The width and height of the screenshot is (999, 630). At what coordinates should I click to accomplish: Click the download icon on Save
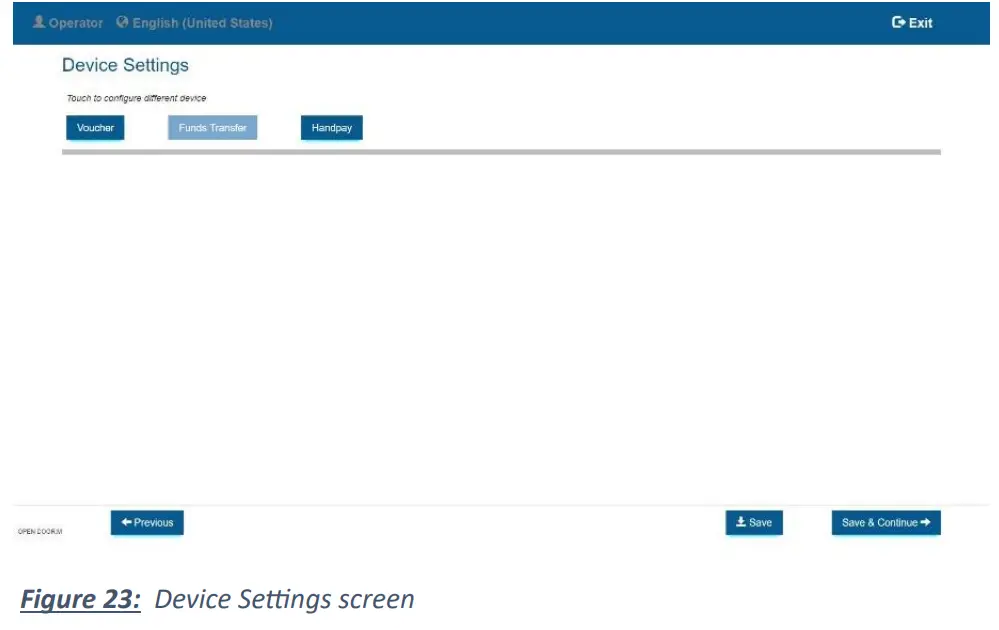coord(741,522)
